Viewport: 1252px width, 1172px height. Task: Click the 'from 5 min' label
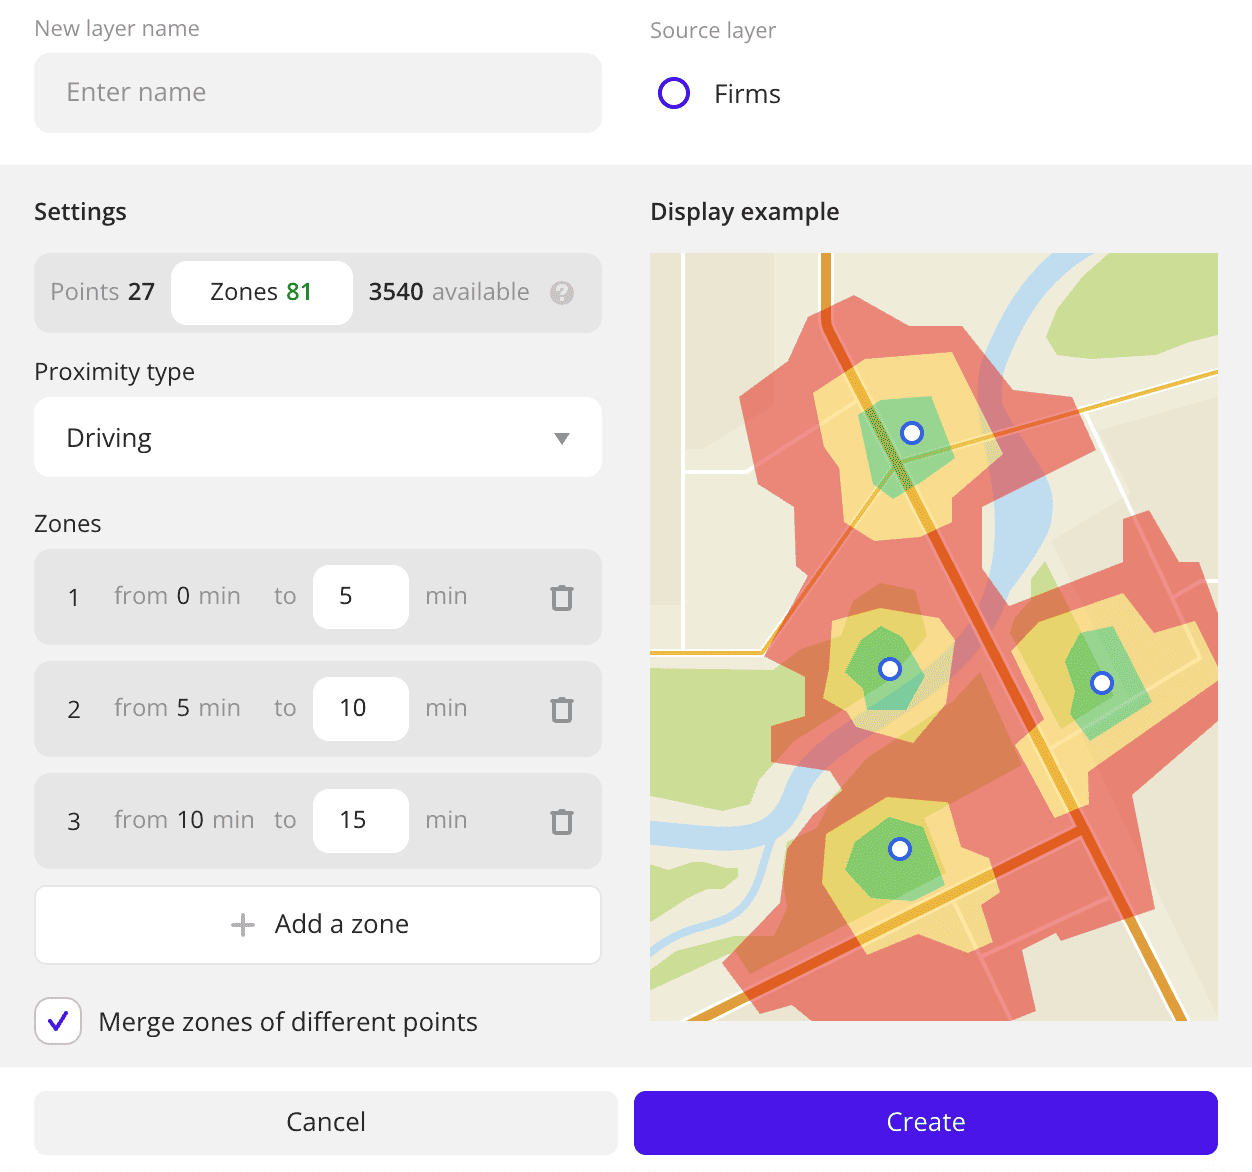tap(177, 708)
